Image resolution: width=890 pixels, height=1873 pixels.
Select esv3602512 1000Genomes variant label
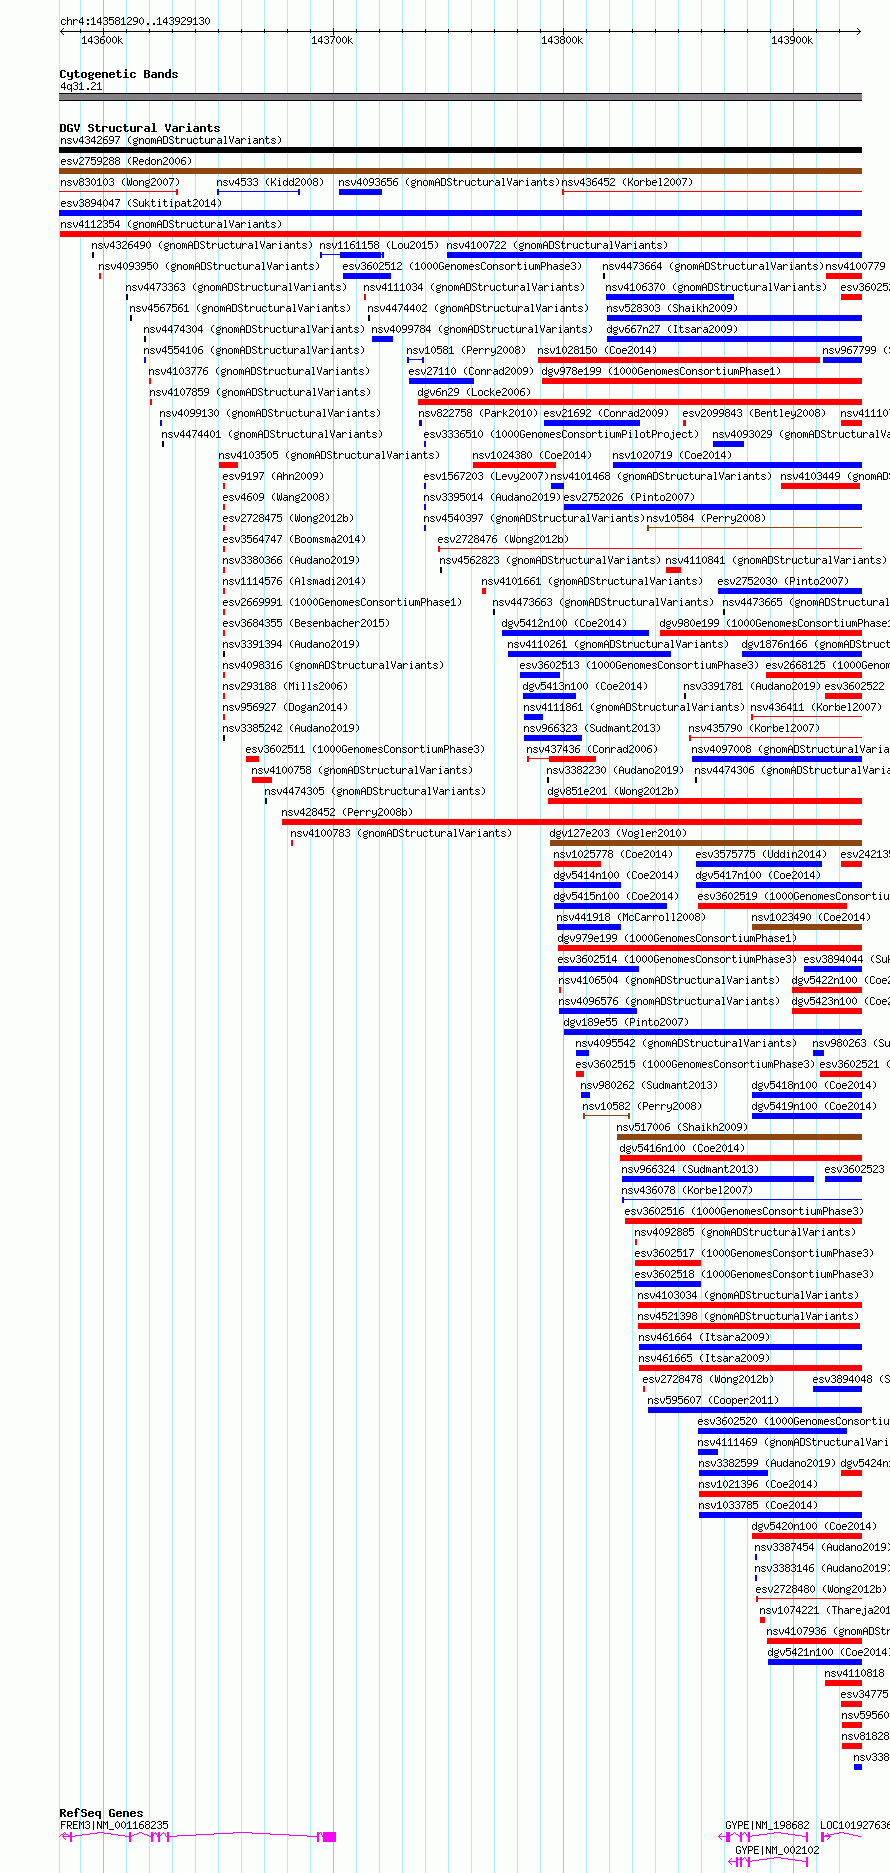click(x=462, y=266)
